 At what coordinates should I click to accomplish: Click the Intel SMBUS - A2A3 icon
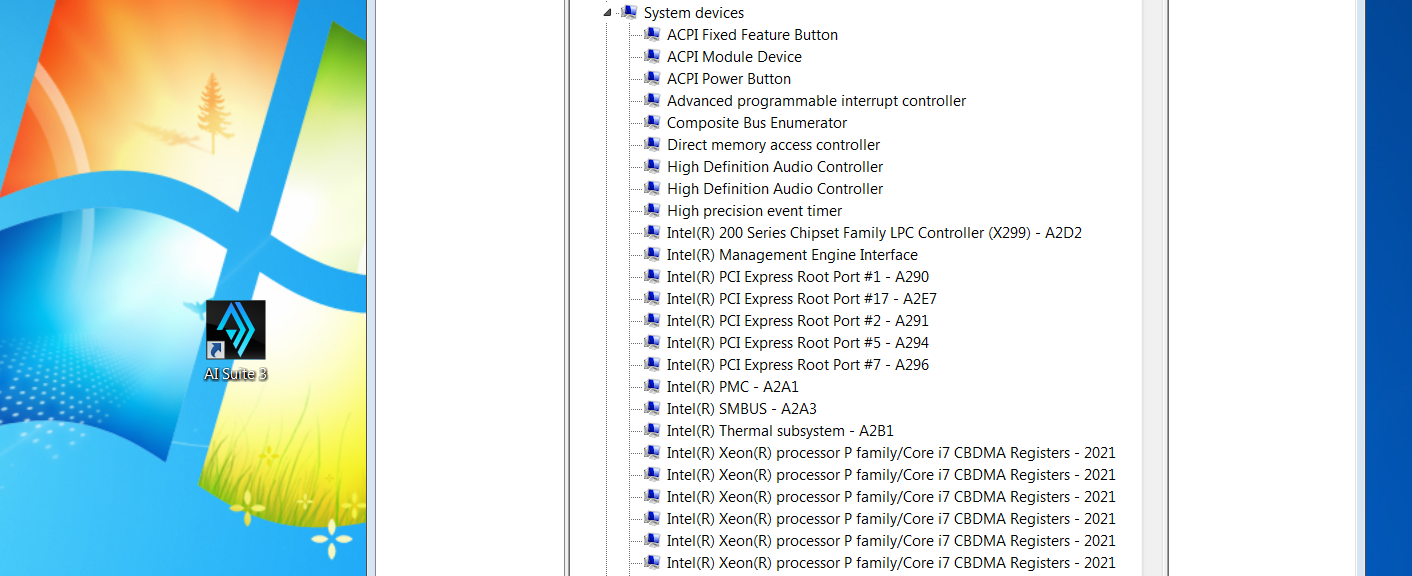[x=652, y=409]
